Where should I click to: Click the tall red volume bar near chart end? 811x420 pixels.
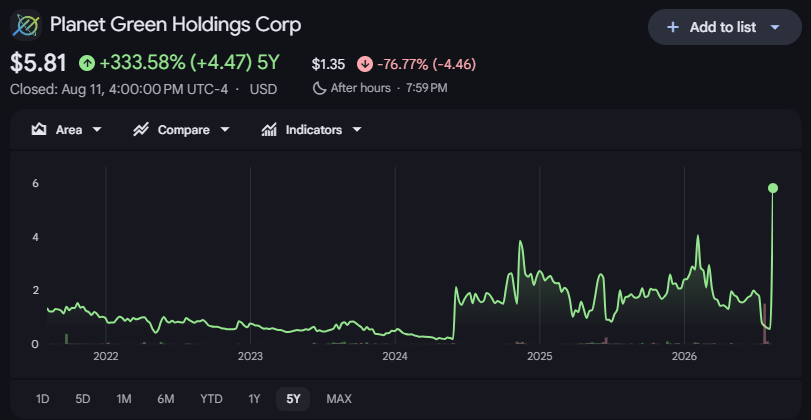tap(764, 324)
